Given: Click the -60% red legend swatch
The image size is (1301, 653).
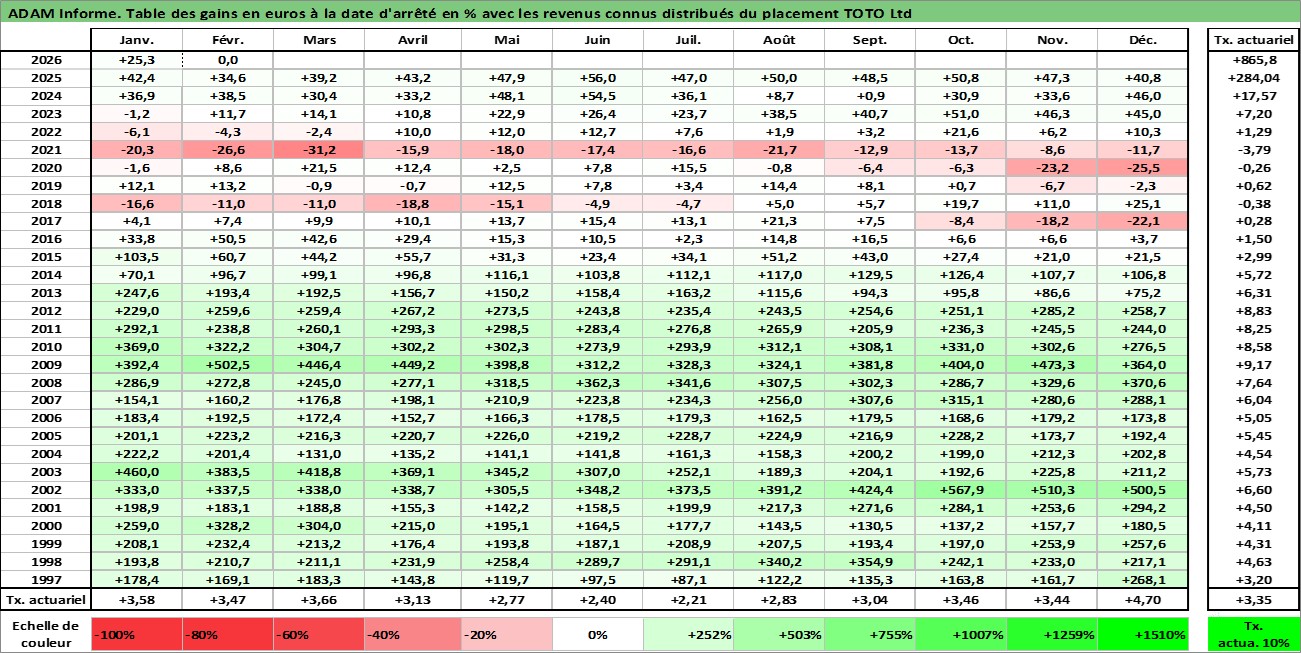Looking at the screenshot, I should coord(318,634).
